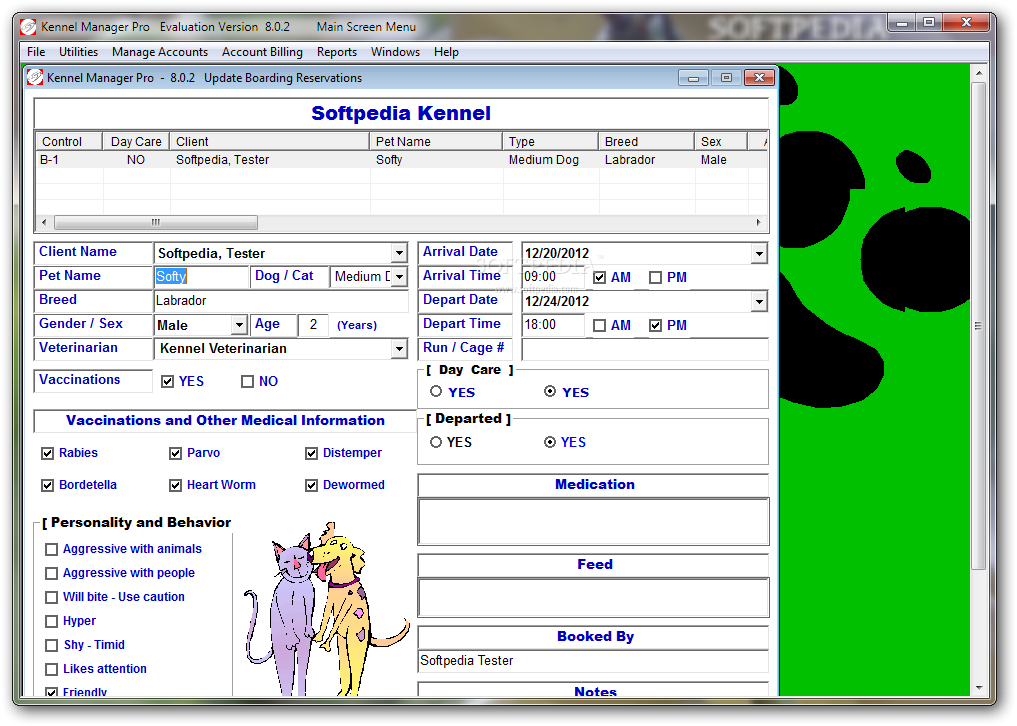
Task: Select the selected Day Care radio option
Action: 550,391
